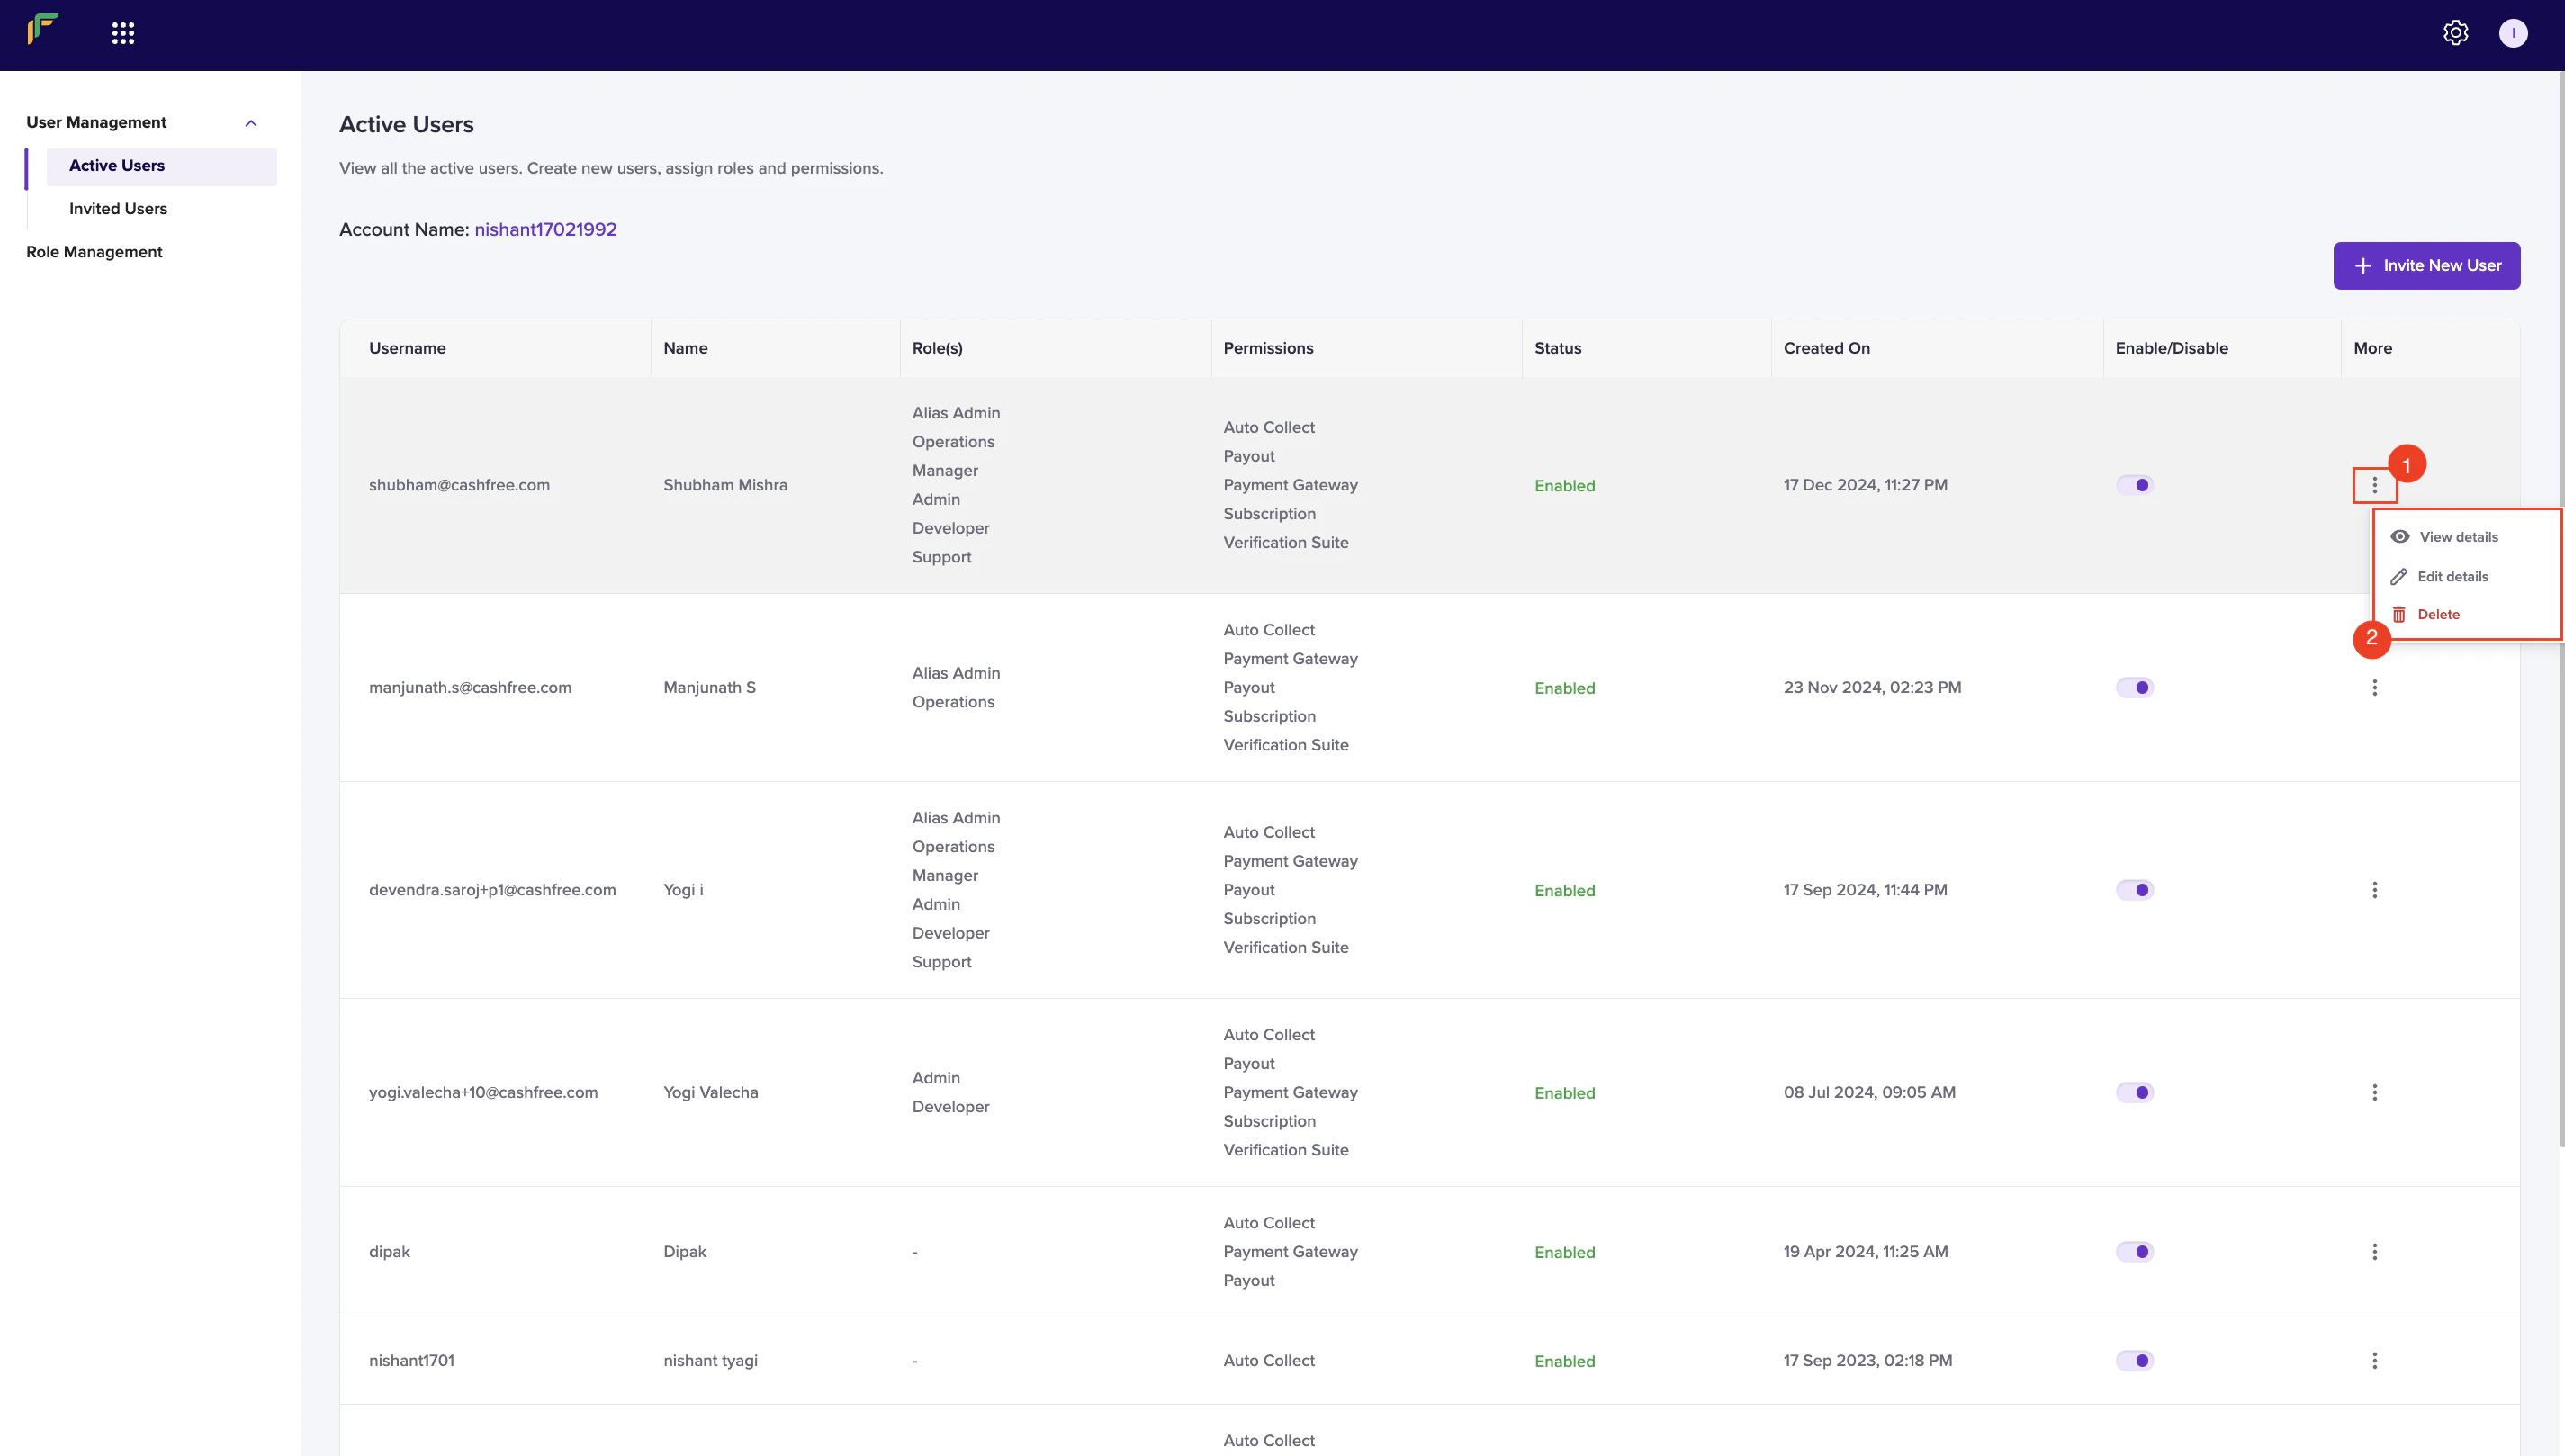The width and height of the screenshot is (2565, 1456).
Task: Click the Cashfree logo in header
Action: coord(43,29)
